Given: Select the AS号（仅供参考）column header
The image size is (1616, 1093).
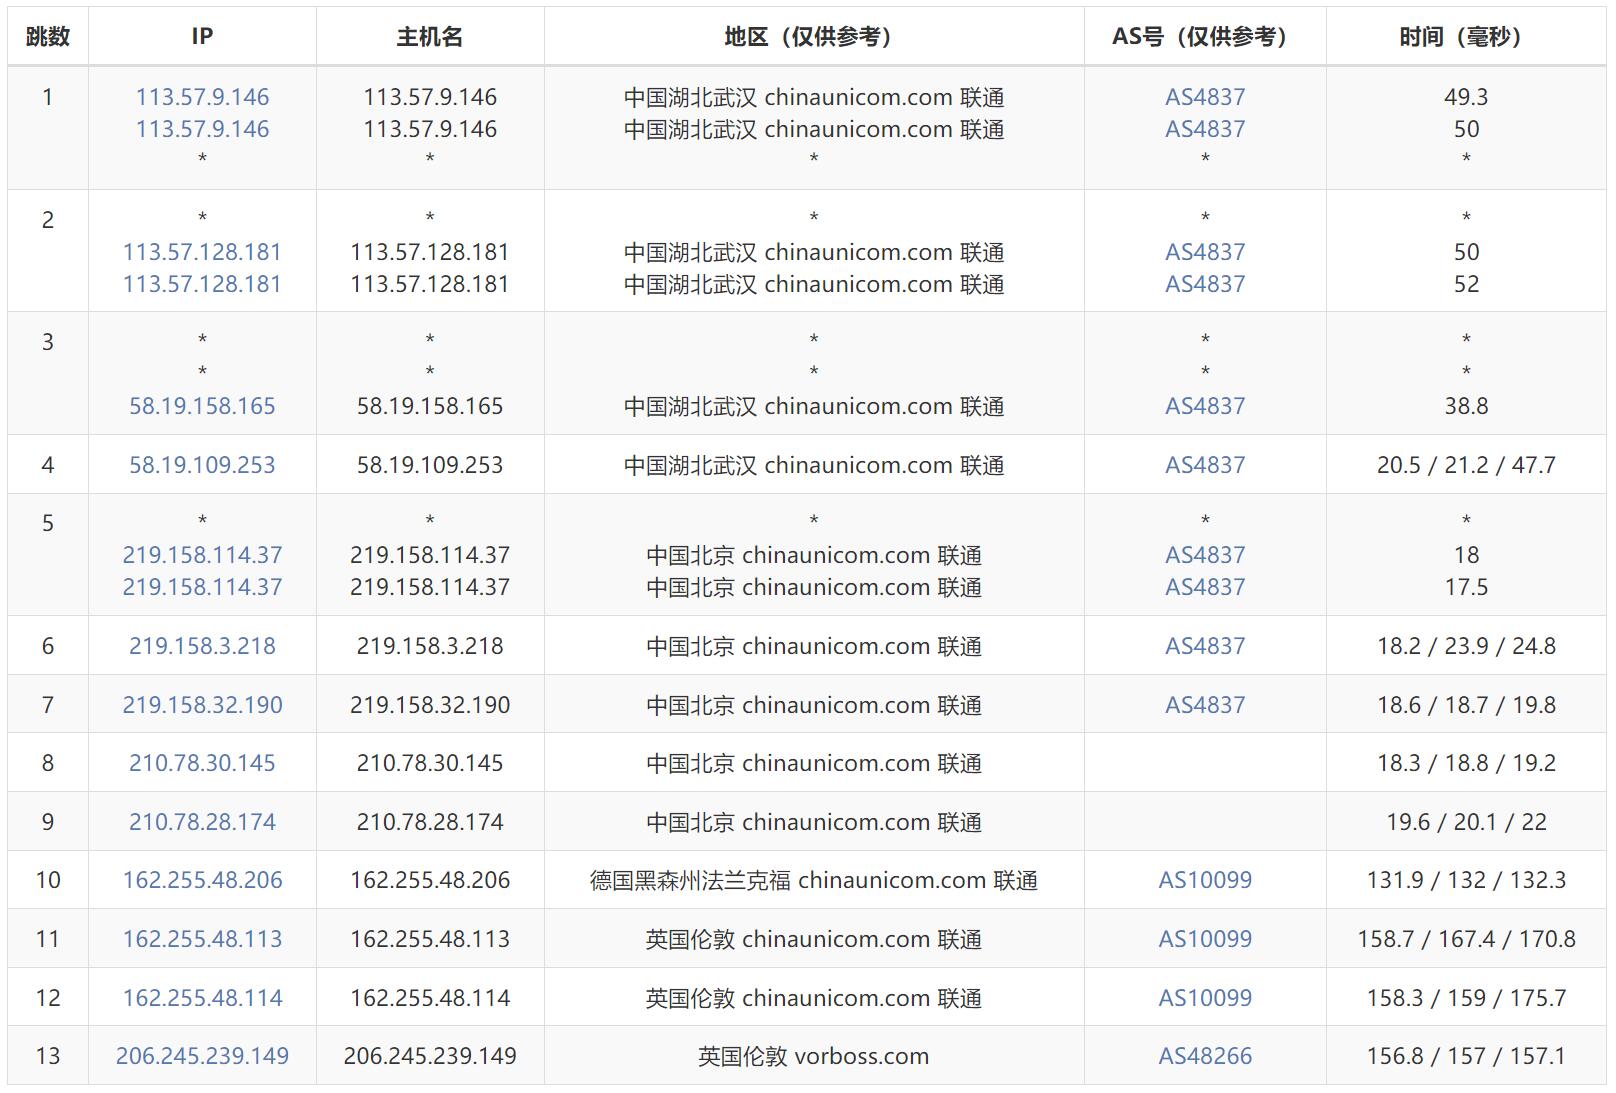Looking at the screenshot, I should 1205,37.
